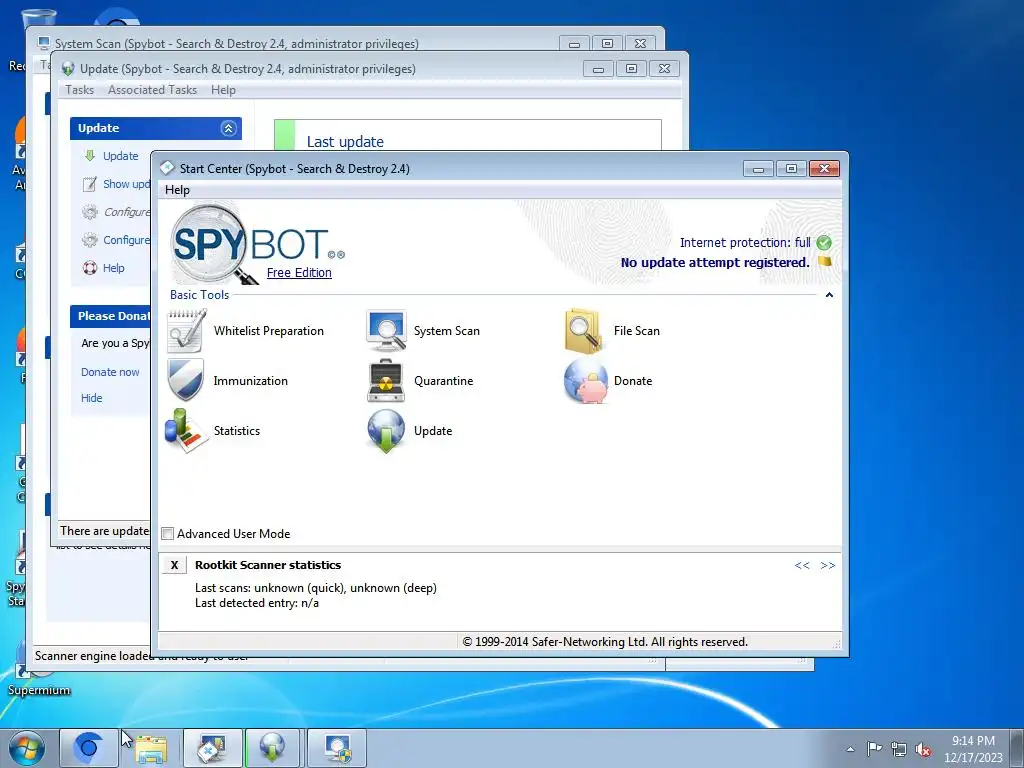1024x768 pixels.
Task: Open the Immunization shield icon
Action: click(186, 380)
